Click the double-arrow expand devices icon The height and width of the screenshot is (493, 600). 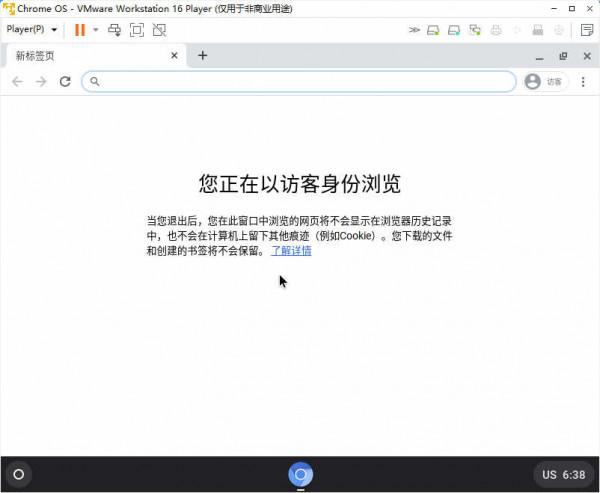pos(414,30)
